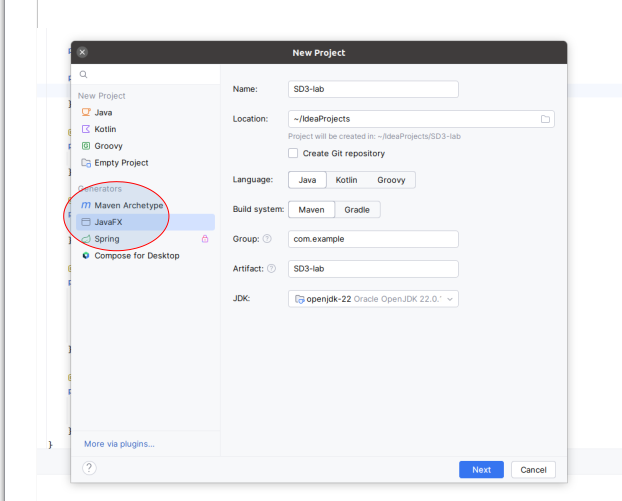Click the Kotlin logo icon
622x501 pixels.
86,129
